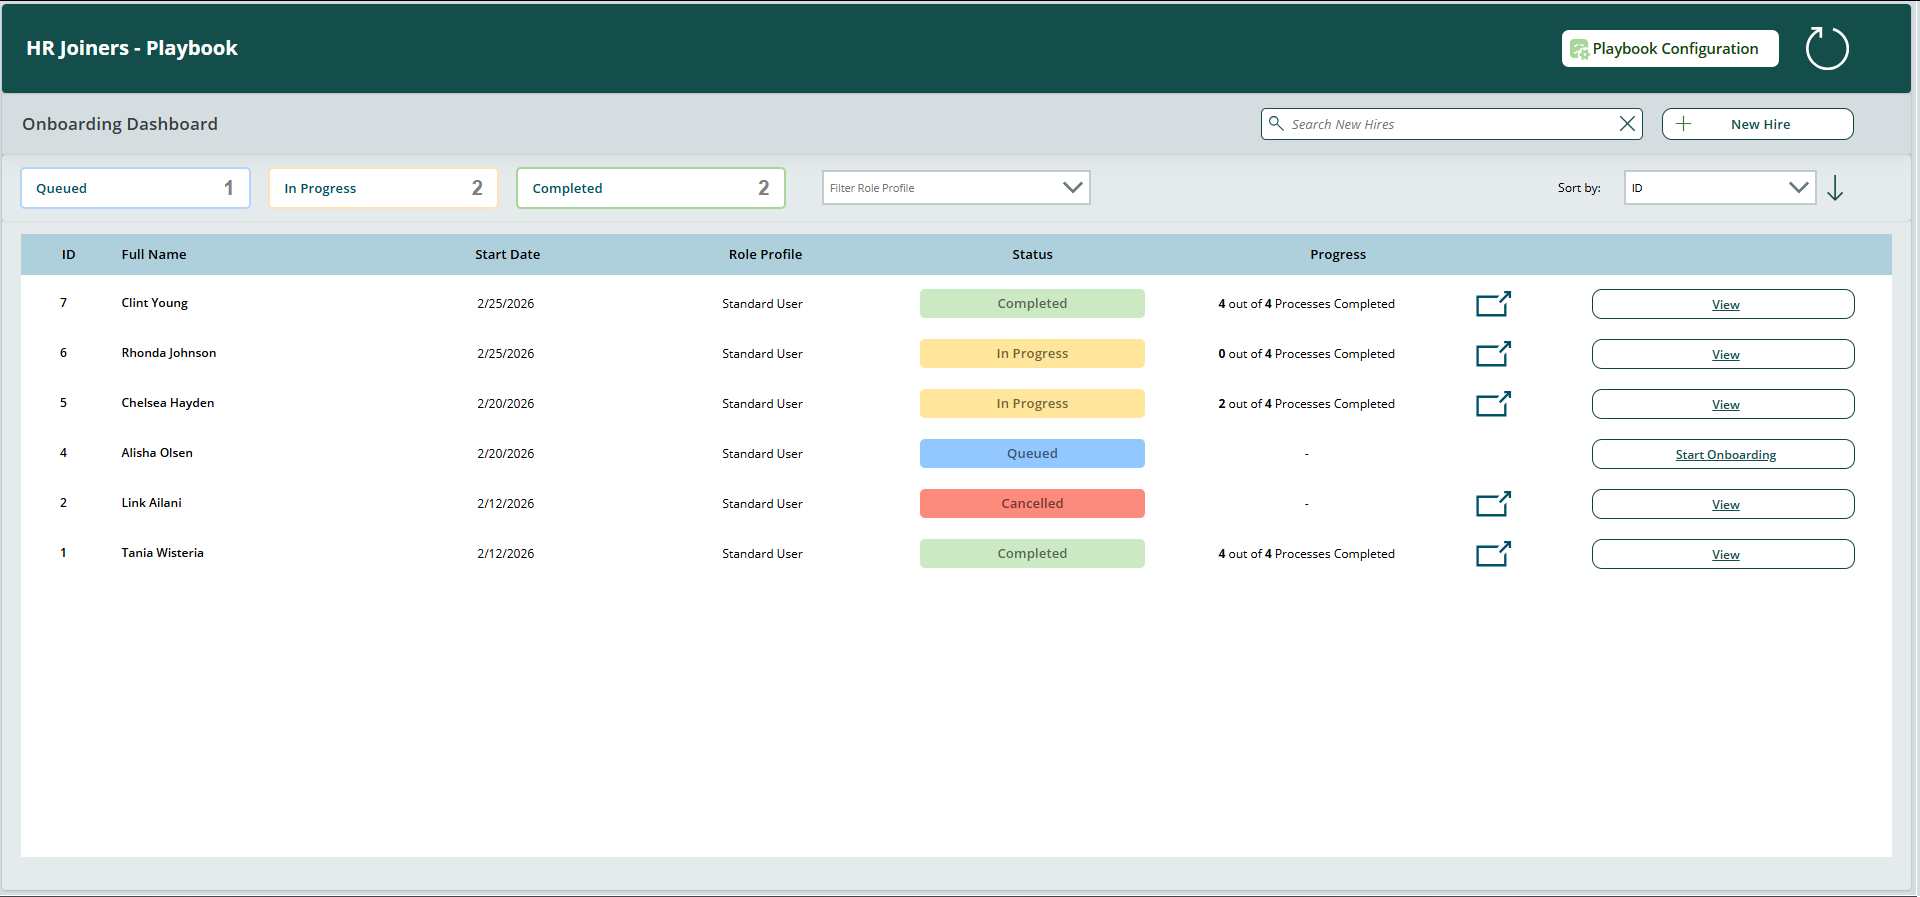This screenshot has width=1920, height=897.
Task: Select the red Cancelled status badge
Action: (x=1032, y=504)
